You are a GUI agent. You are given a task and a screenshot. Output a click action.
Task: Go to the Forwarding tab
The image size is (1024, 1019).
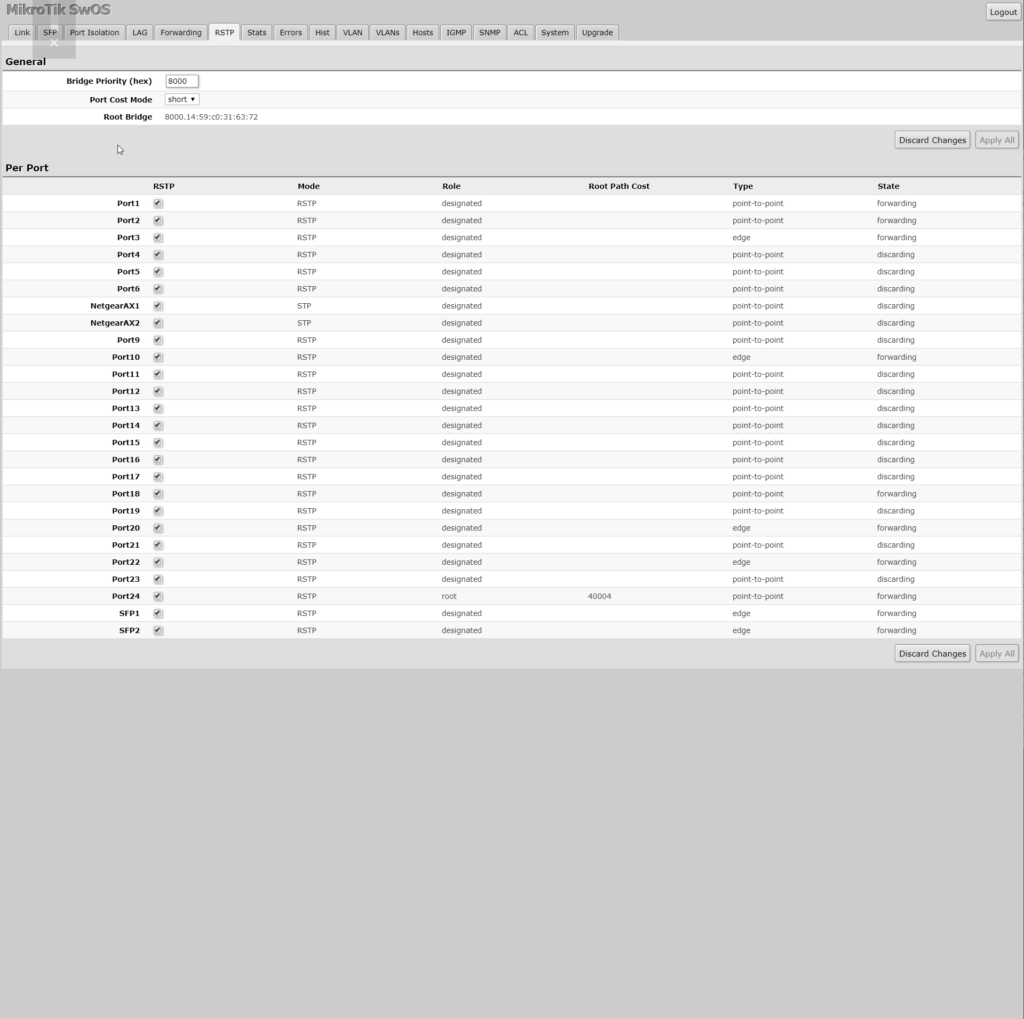click(181, 32)
